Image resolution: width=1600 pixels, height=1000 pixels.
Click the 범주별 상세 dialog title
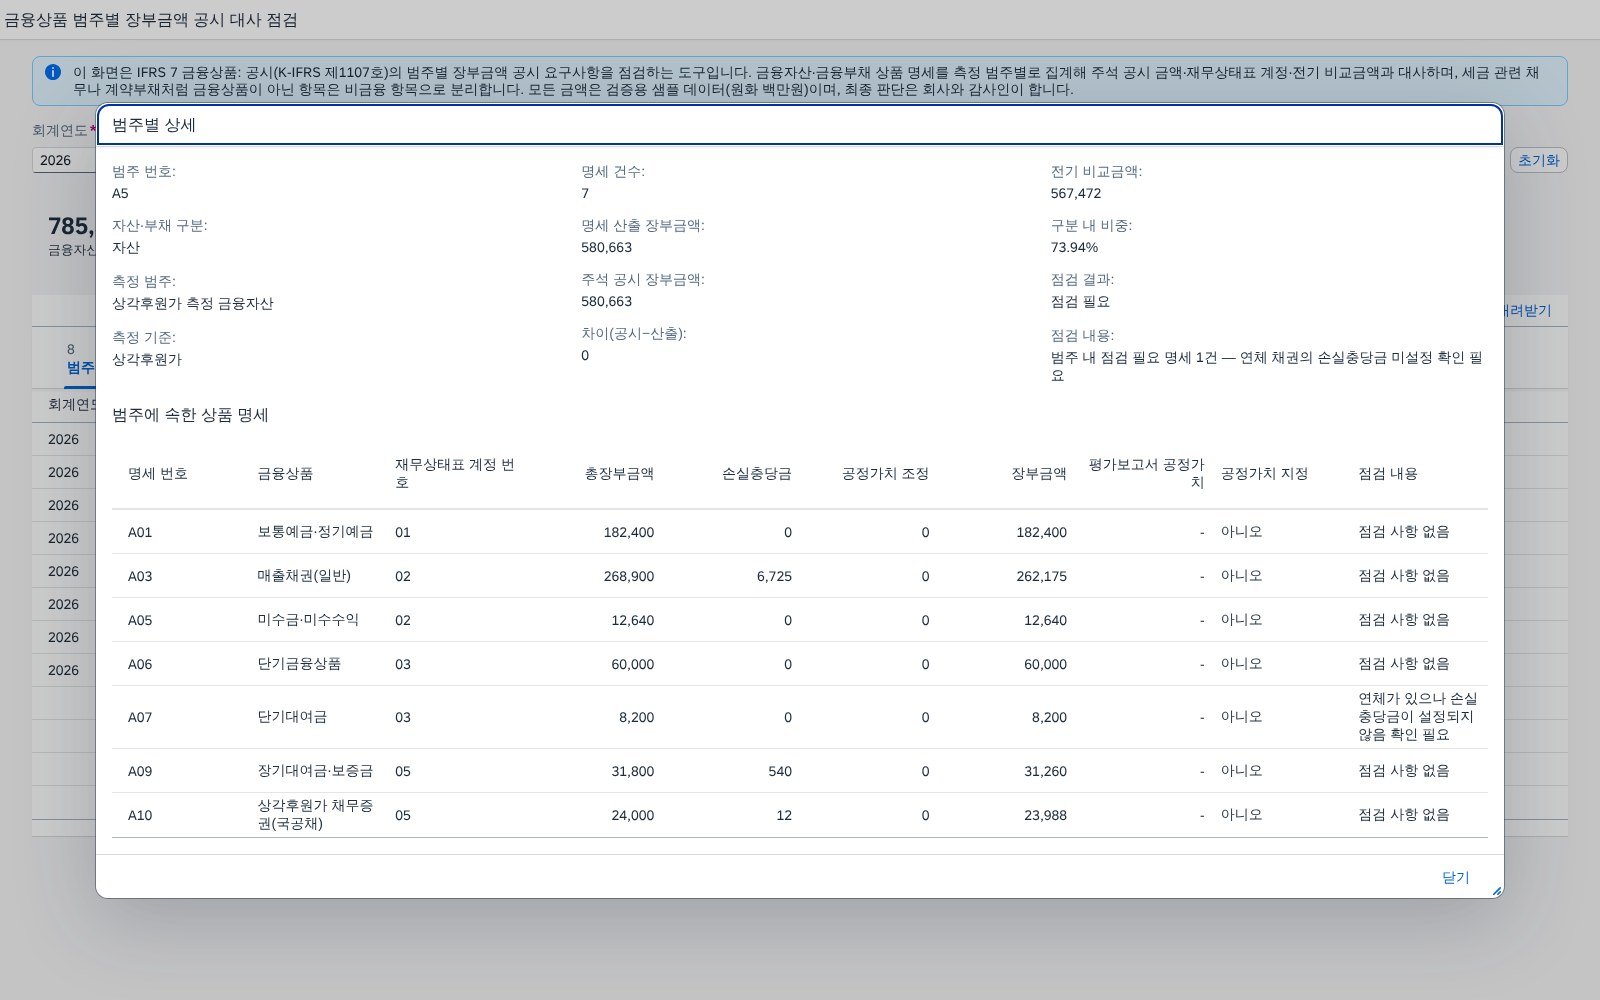[154, 125]
